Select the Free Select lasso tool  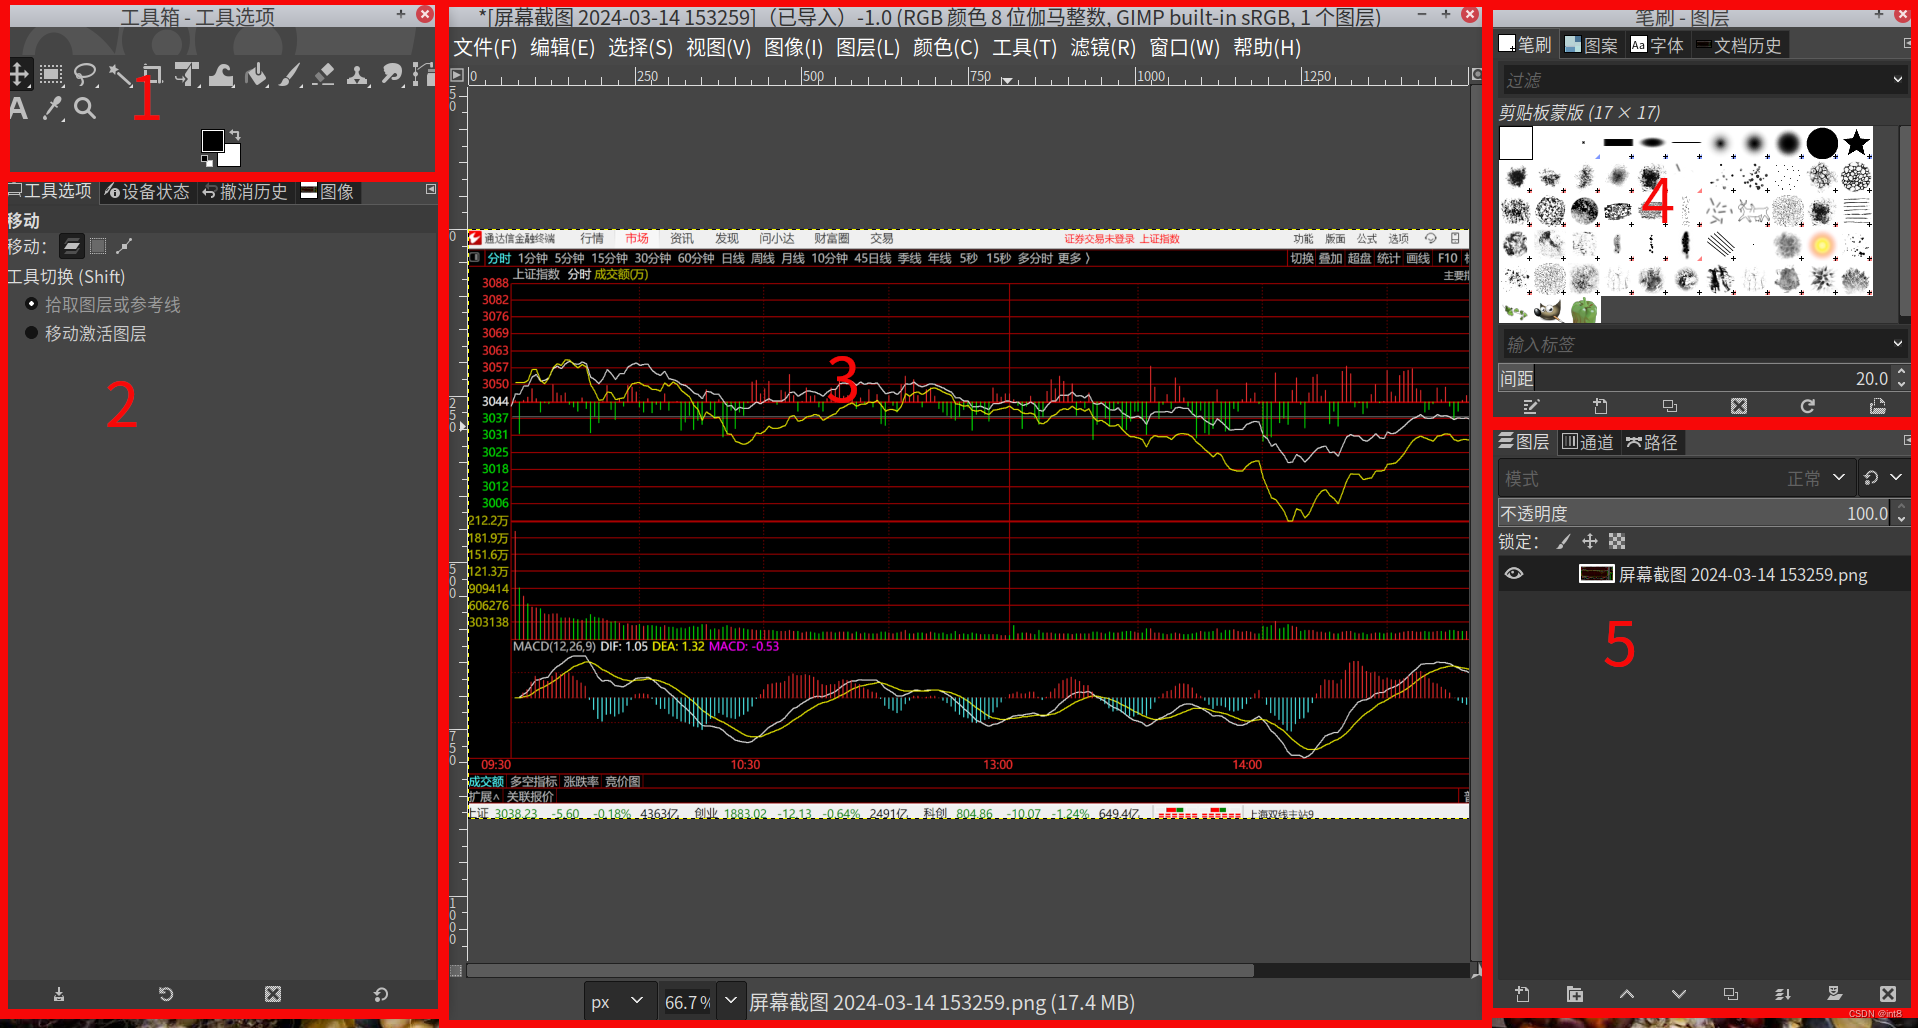(x=86, y=74)
